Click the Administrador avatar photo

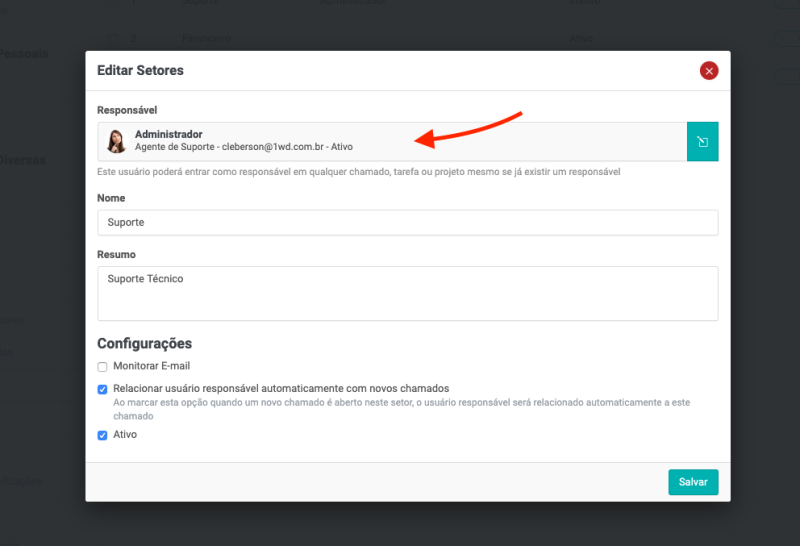pos(117,141)
